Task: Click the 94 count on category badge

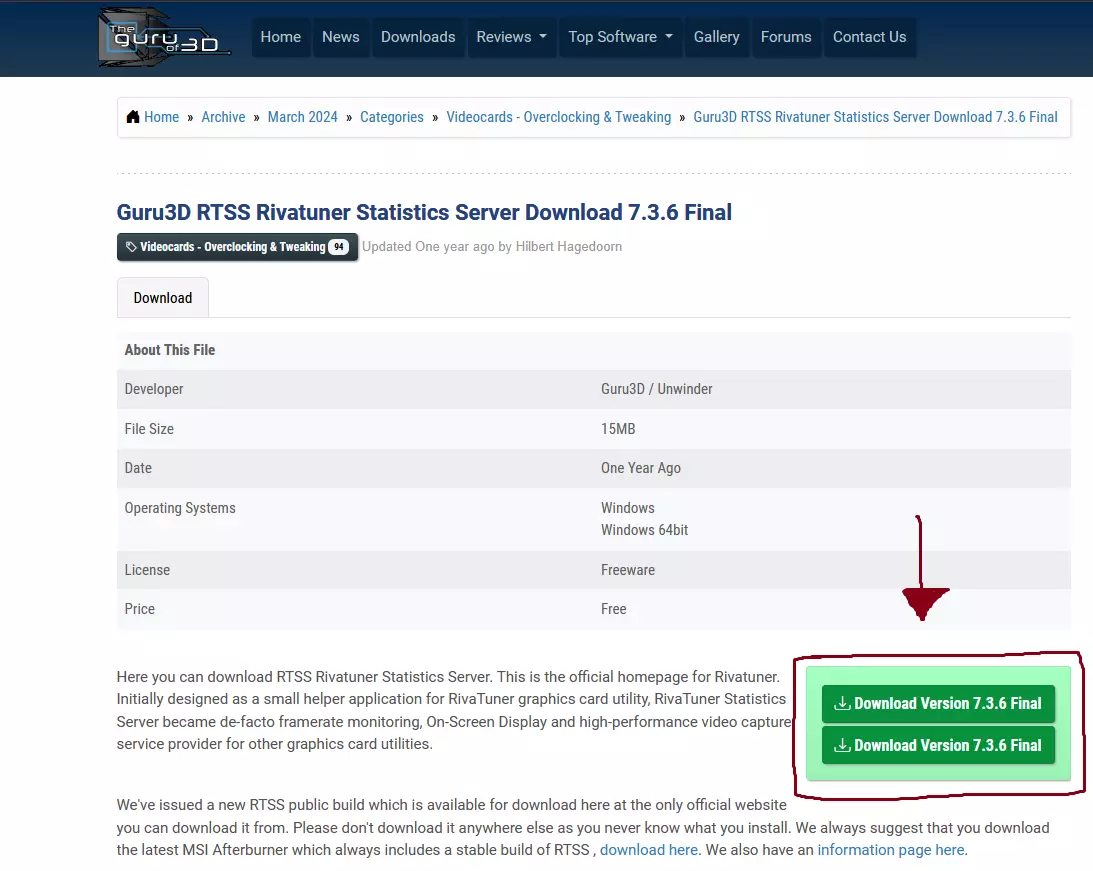Action: (338, 247)
